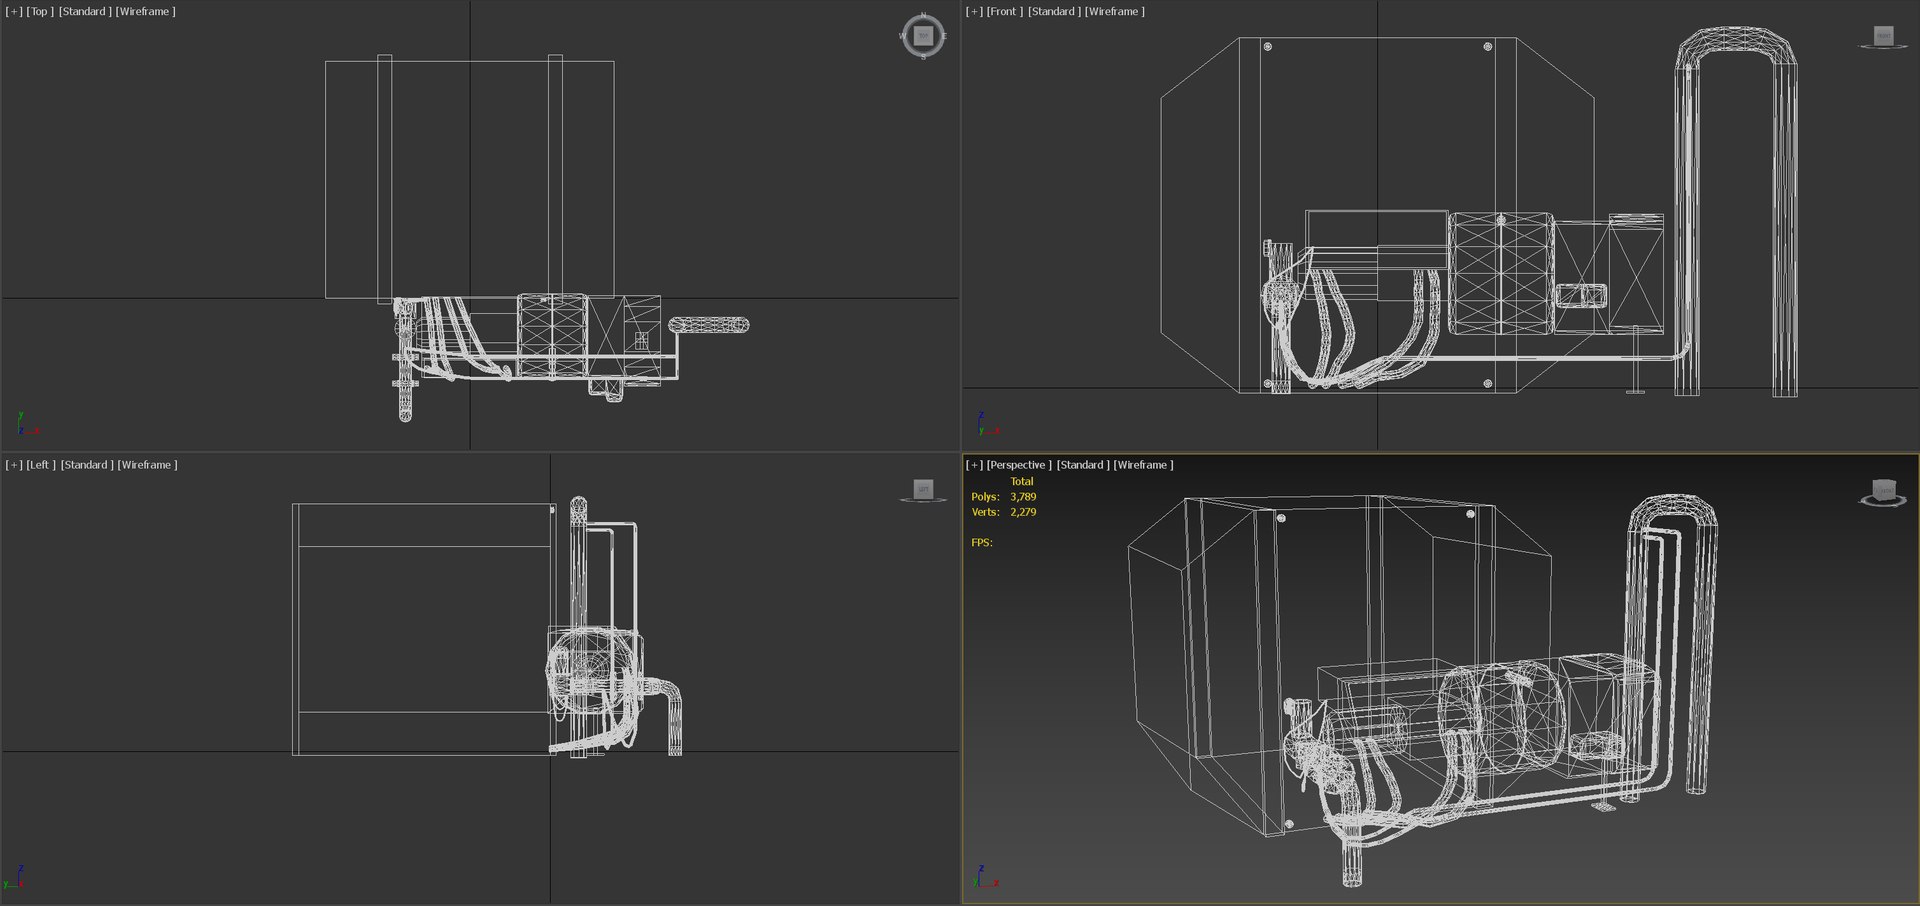Open the [+] menu in Top viewport
Image resolution: width=1920 pixels, height=906 pixels.
14,11
